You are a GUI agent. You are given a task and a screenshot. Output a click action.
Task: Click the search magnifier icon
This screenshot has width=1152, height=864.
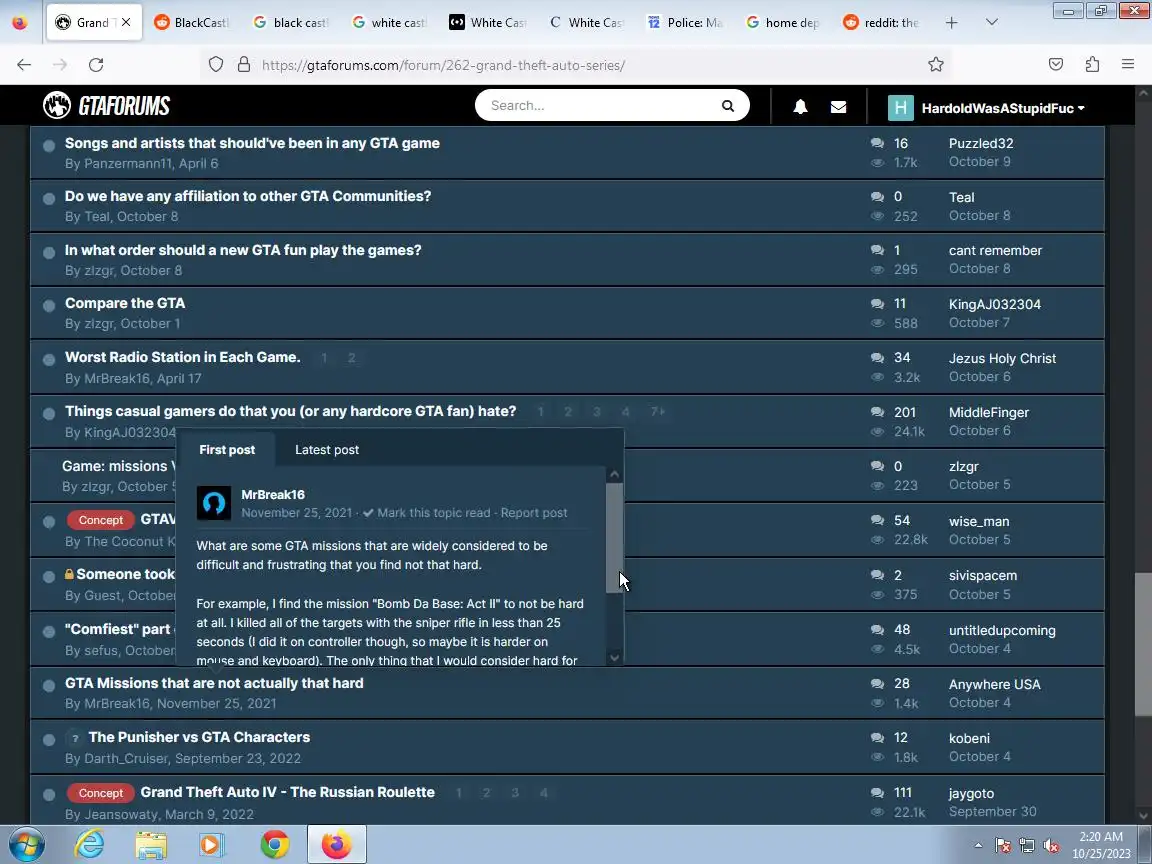727,106
